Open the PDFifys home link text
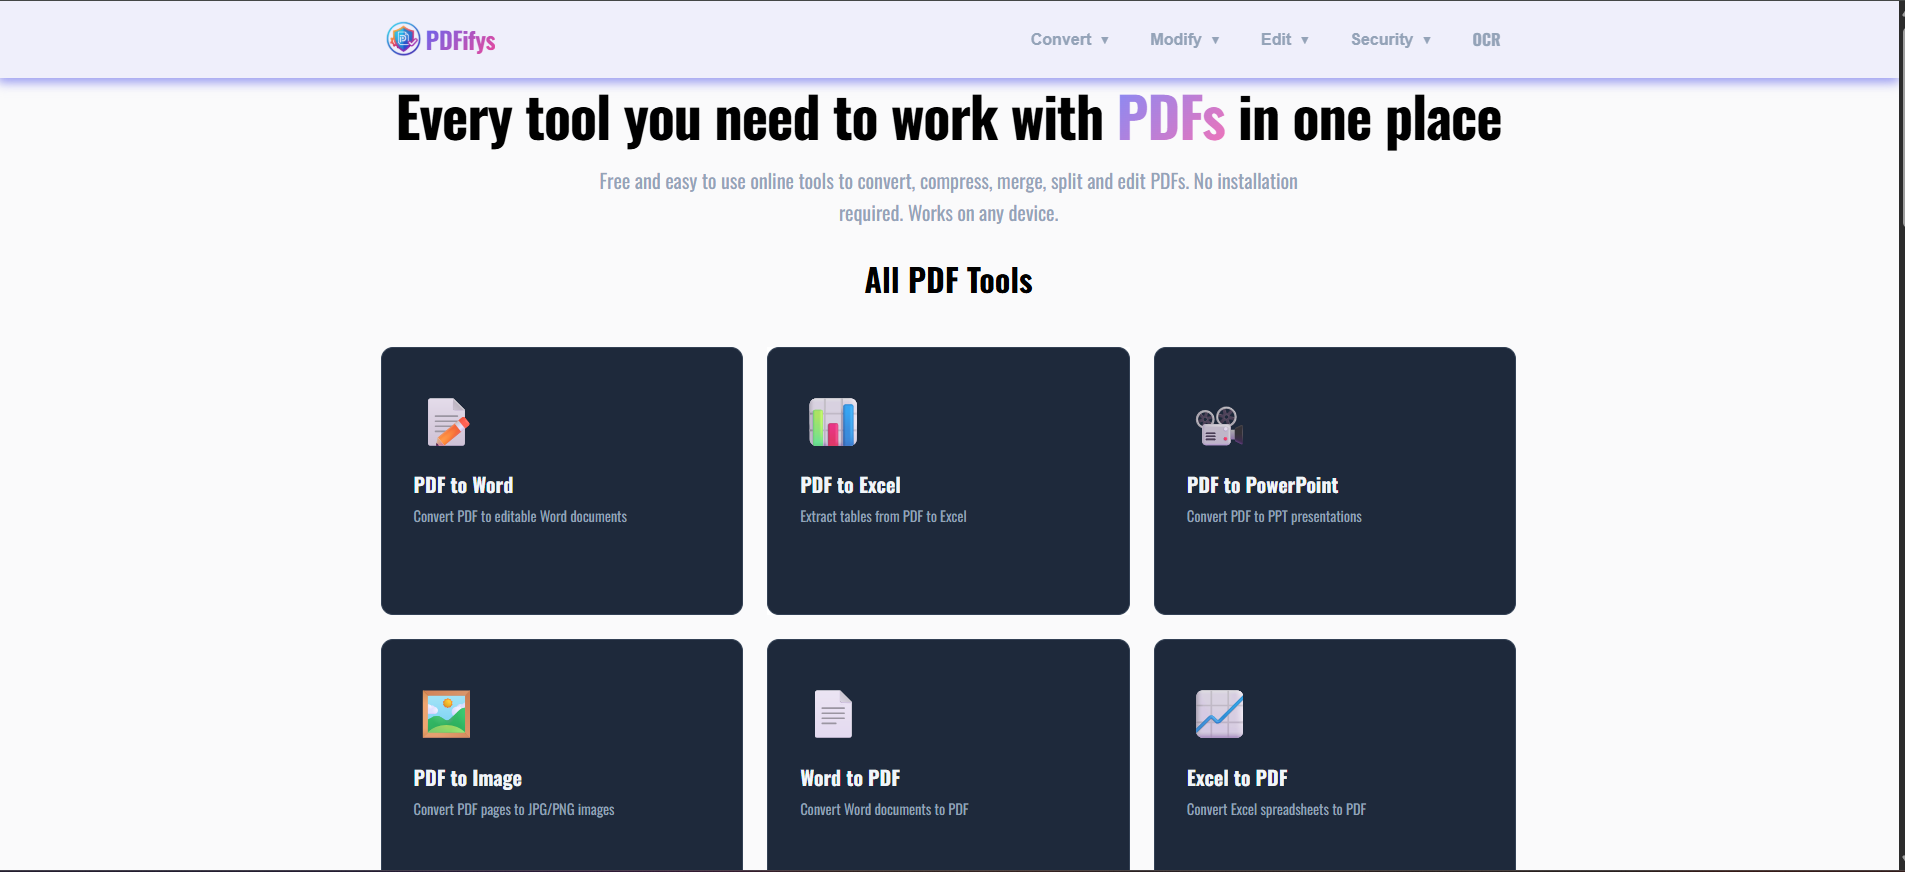Viewport: 1905px width, 872px height. (x=461, y=41)
